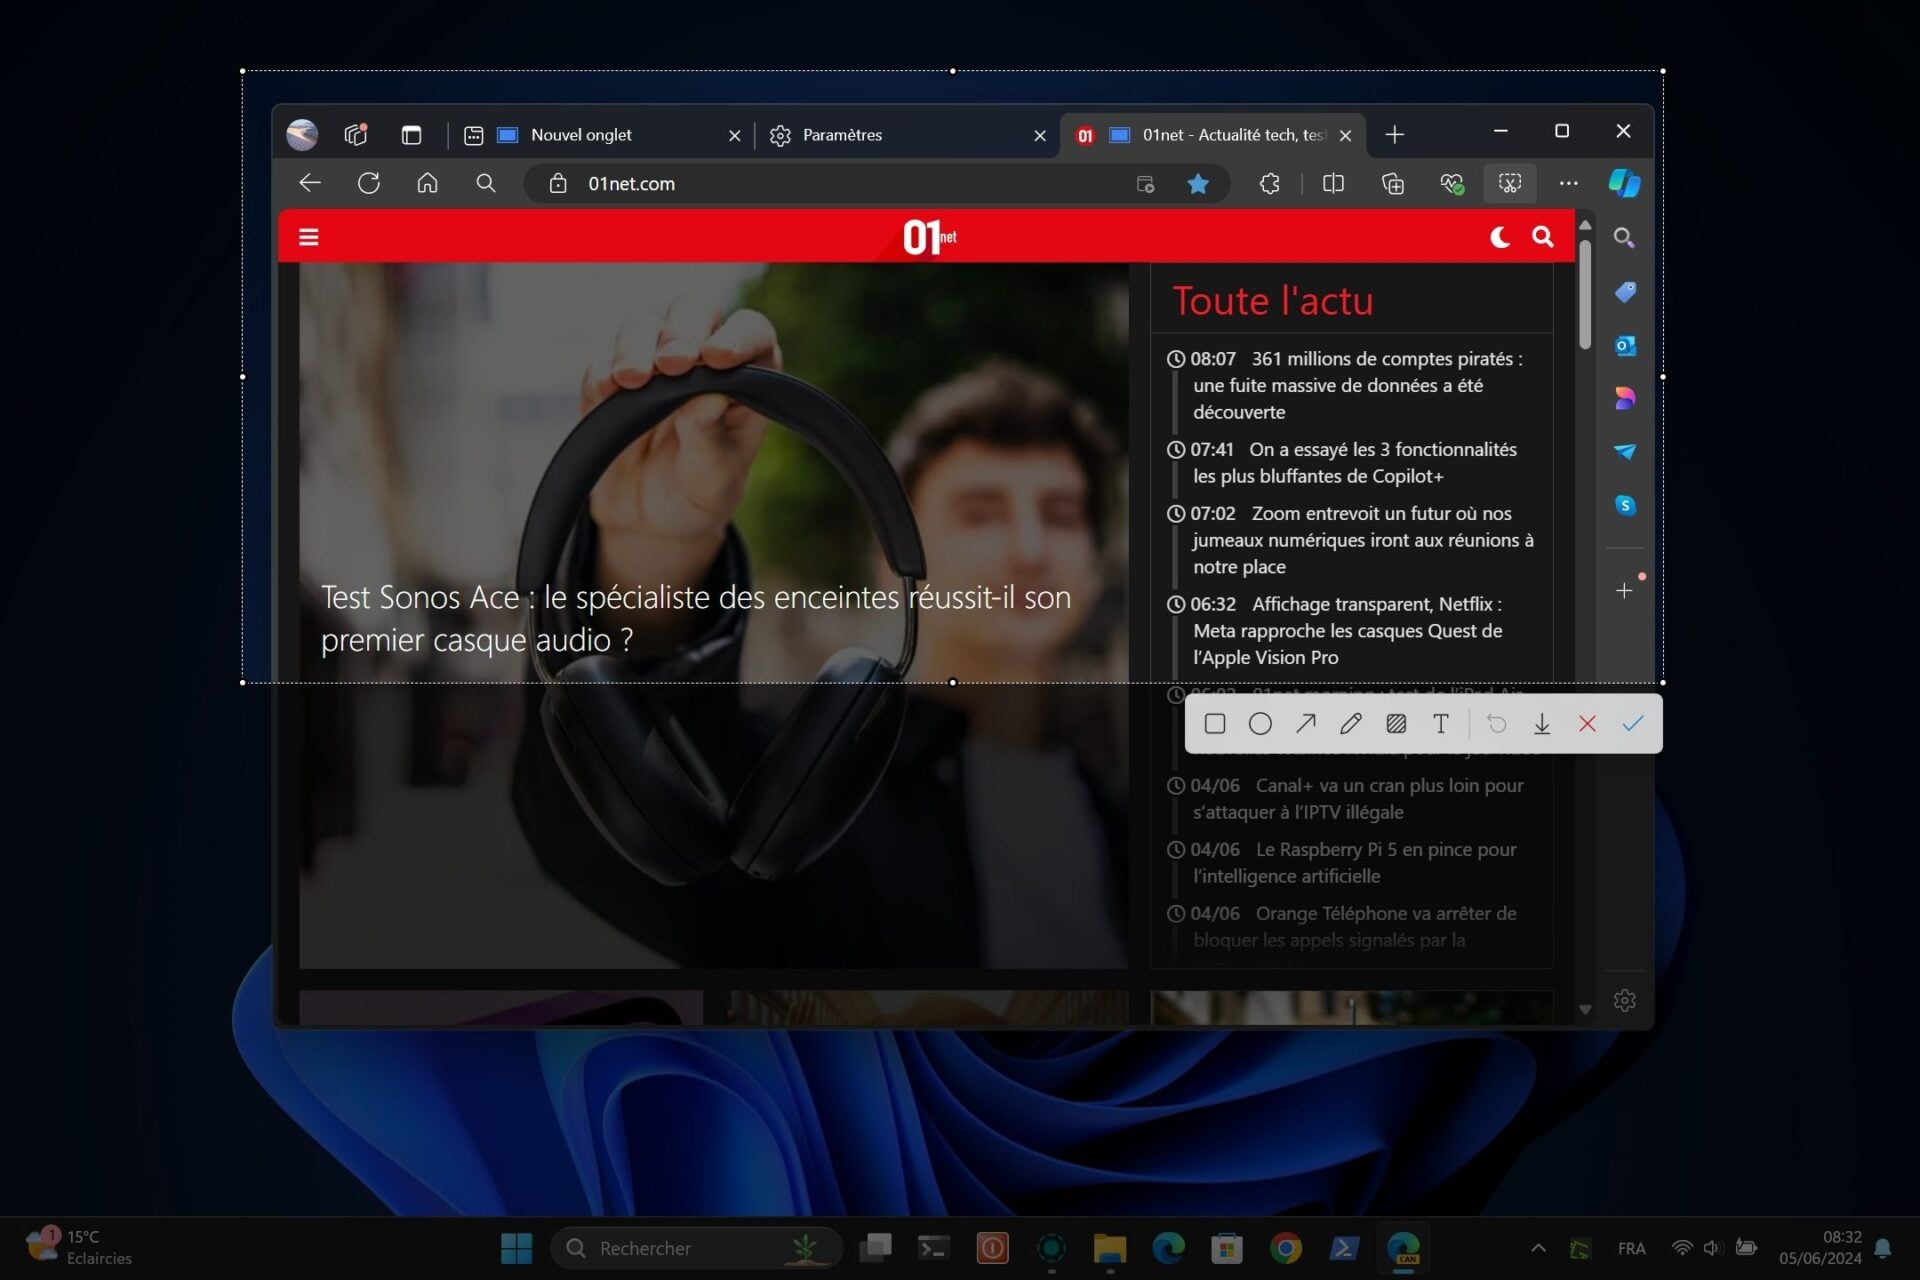Switch to the Paramètres tab
The height and width of the screenshot is (1280, 1920).
pos(842,135)
